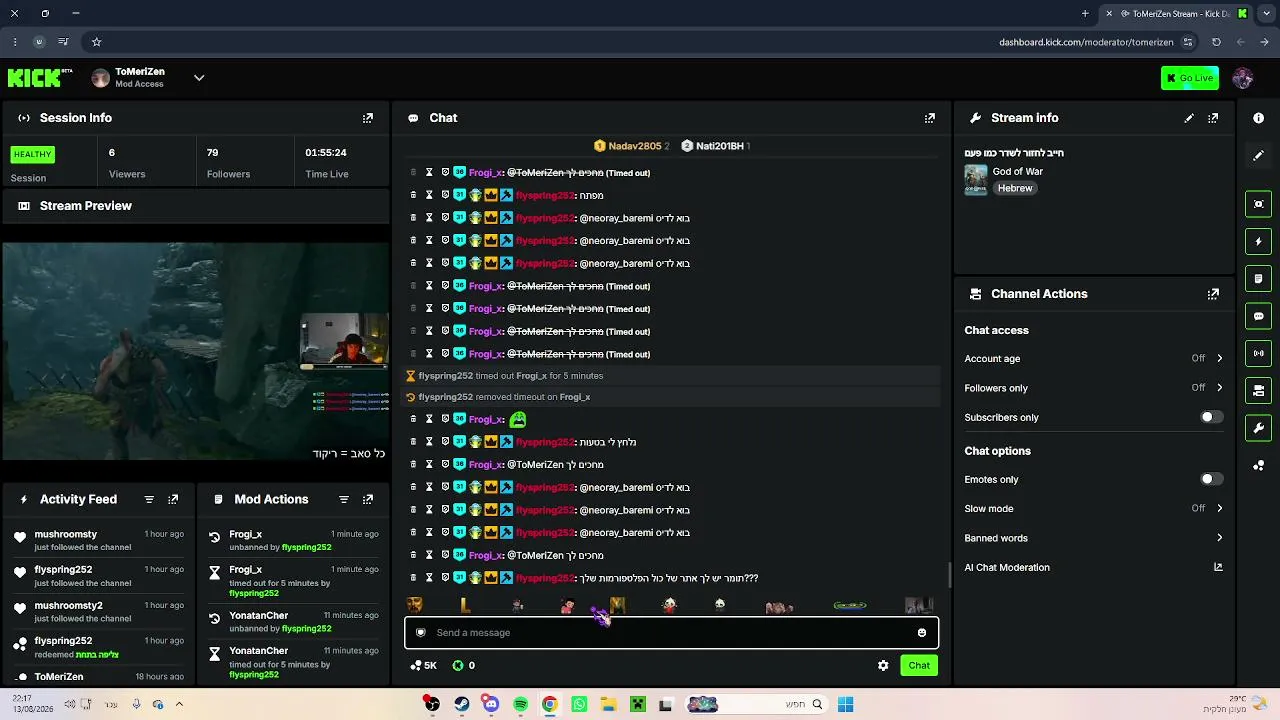1280x720 pixels.
Task: Toggle the broadcast session widget in sidebar
Action: pos(1259,353)
